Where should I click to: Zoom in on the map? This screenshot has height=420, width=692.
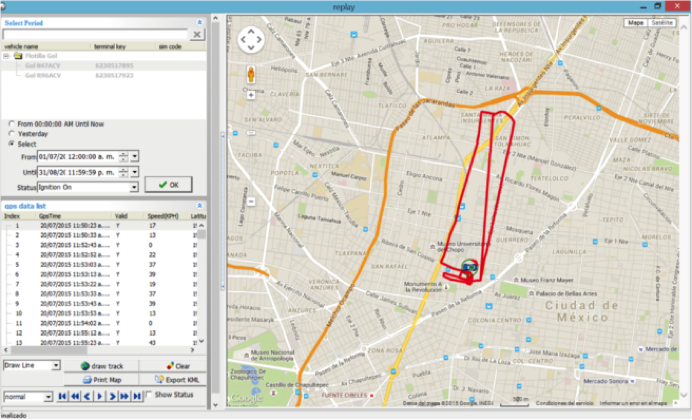[251, 95]
